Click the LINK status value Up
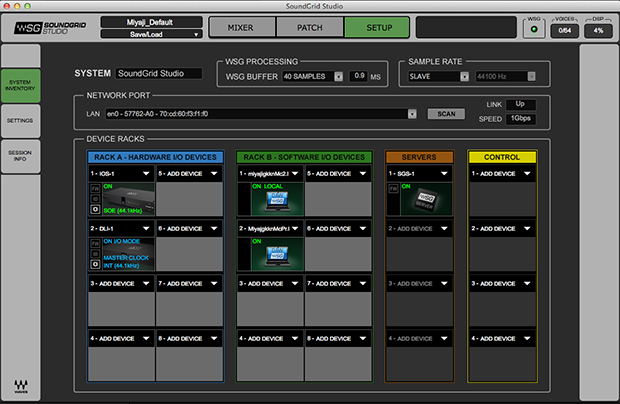This screenshot has width=620, height=404. [520, 104]
